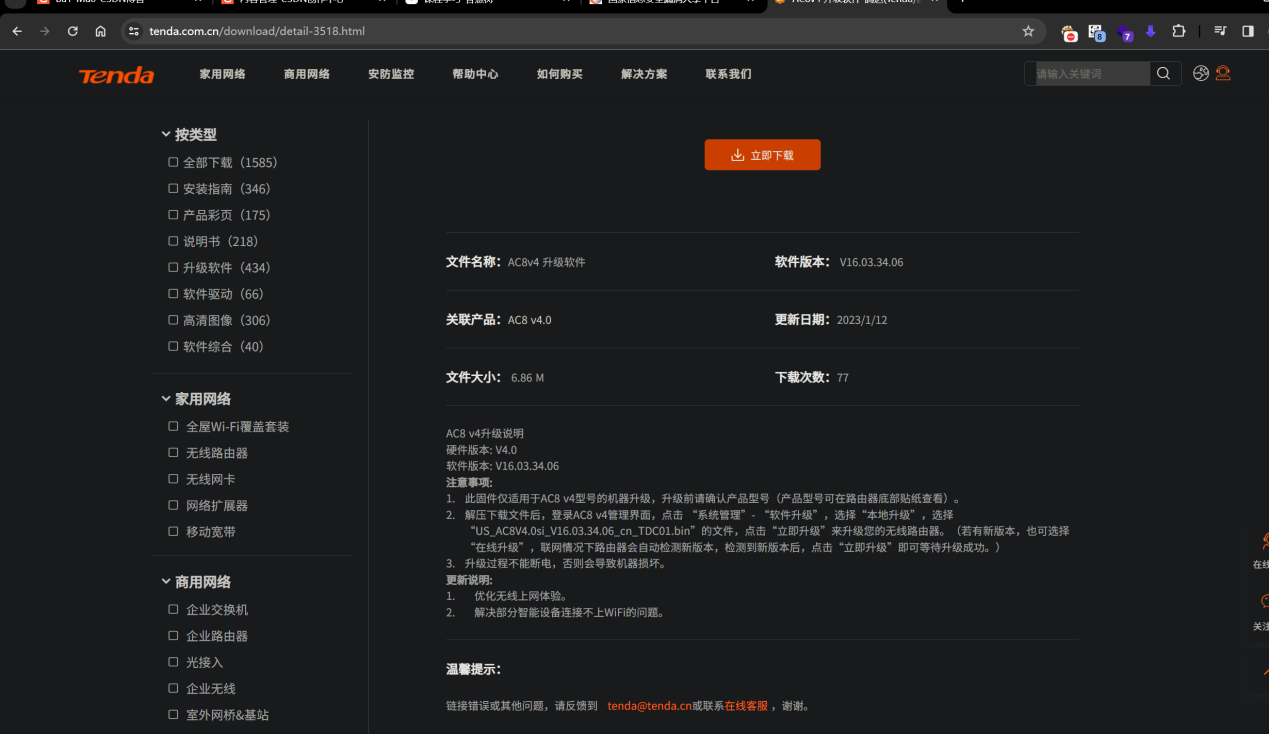Viewport: 1269px width, 734px height.
Task: Open the 家用网络 top navigation menu
Action: (x=222, y=74)
